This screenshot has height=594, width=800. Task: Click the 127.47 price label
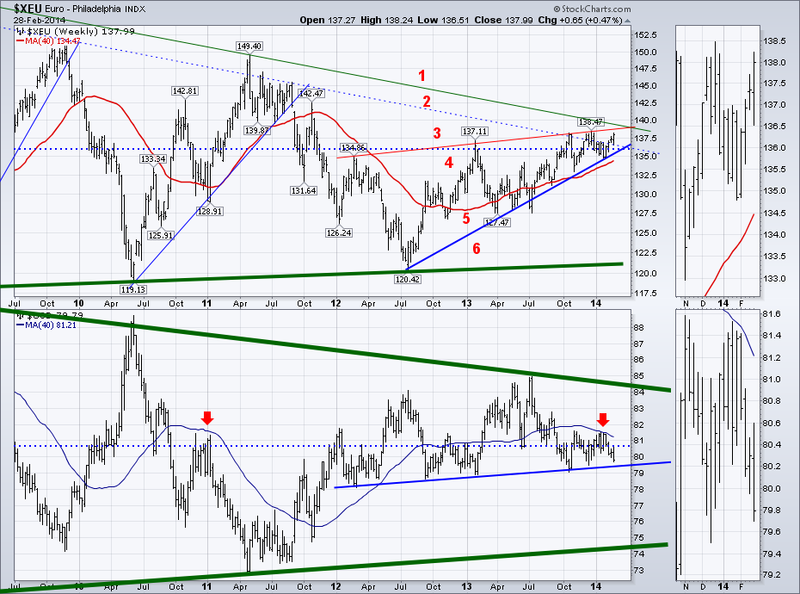[x=497, y=222]
